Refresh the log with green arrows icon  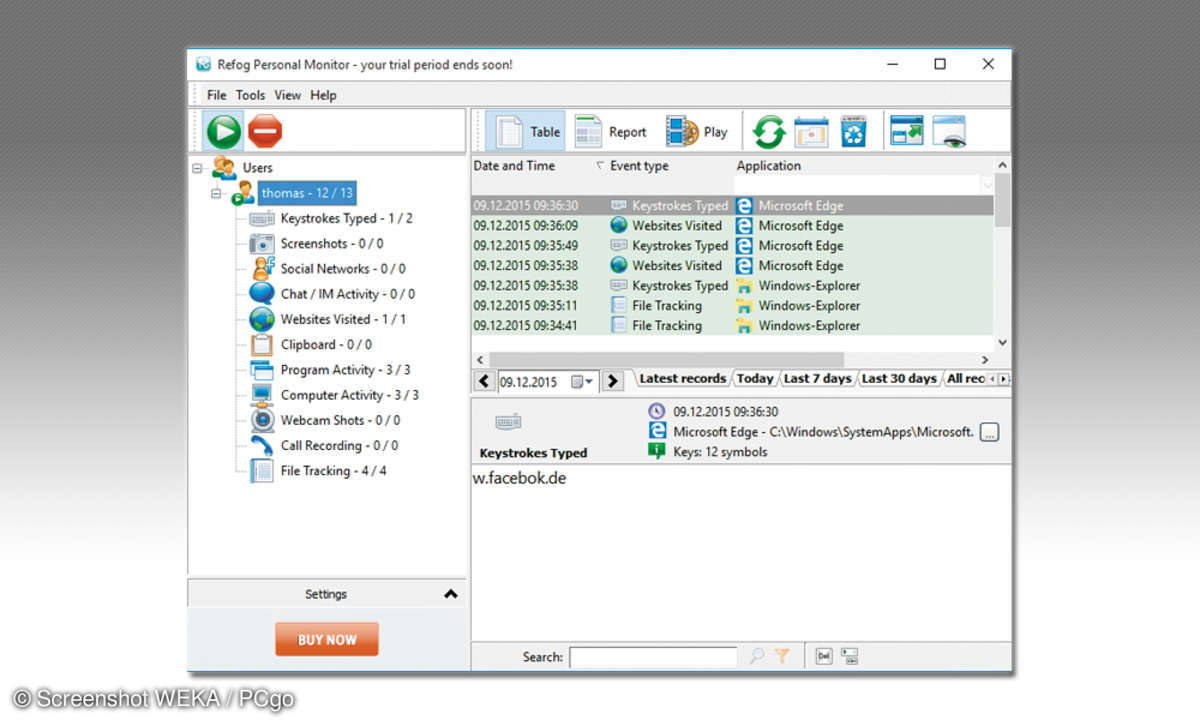(769, 131)
